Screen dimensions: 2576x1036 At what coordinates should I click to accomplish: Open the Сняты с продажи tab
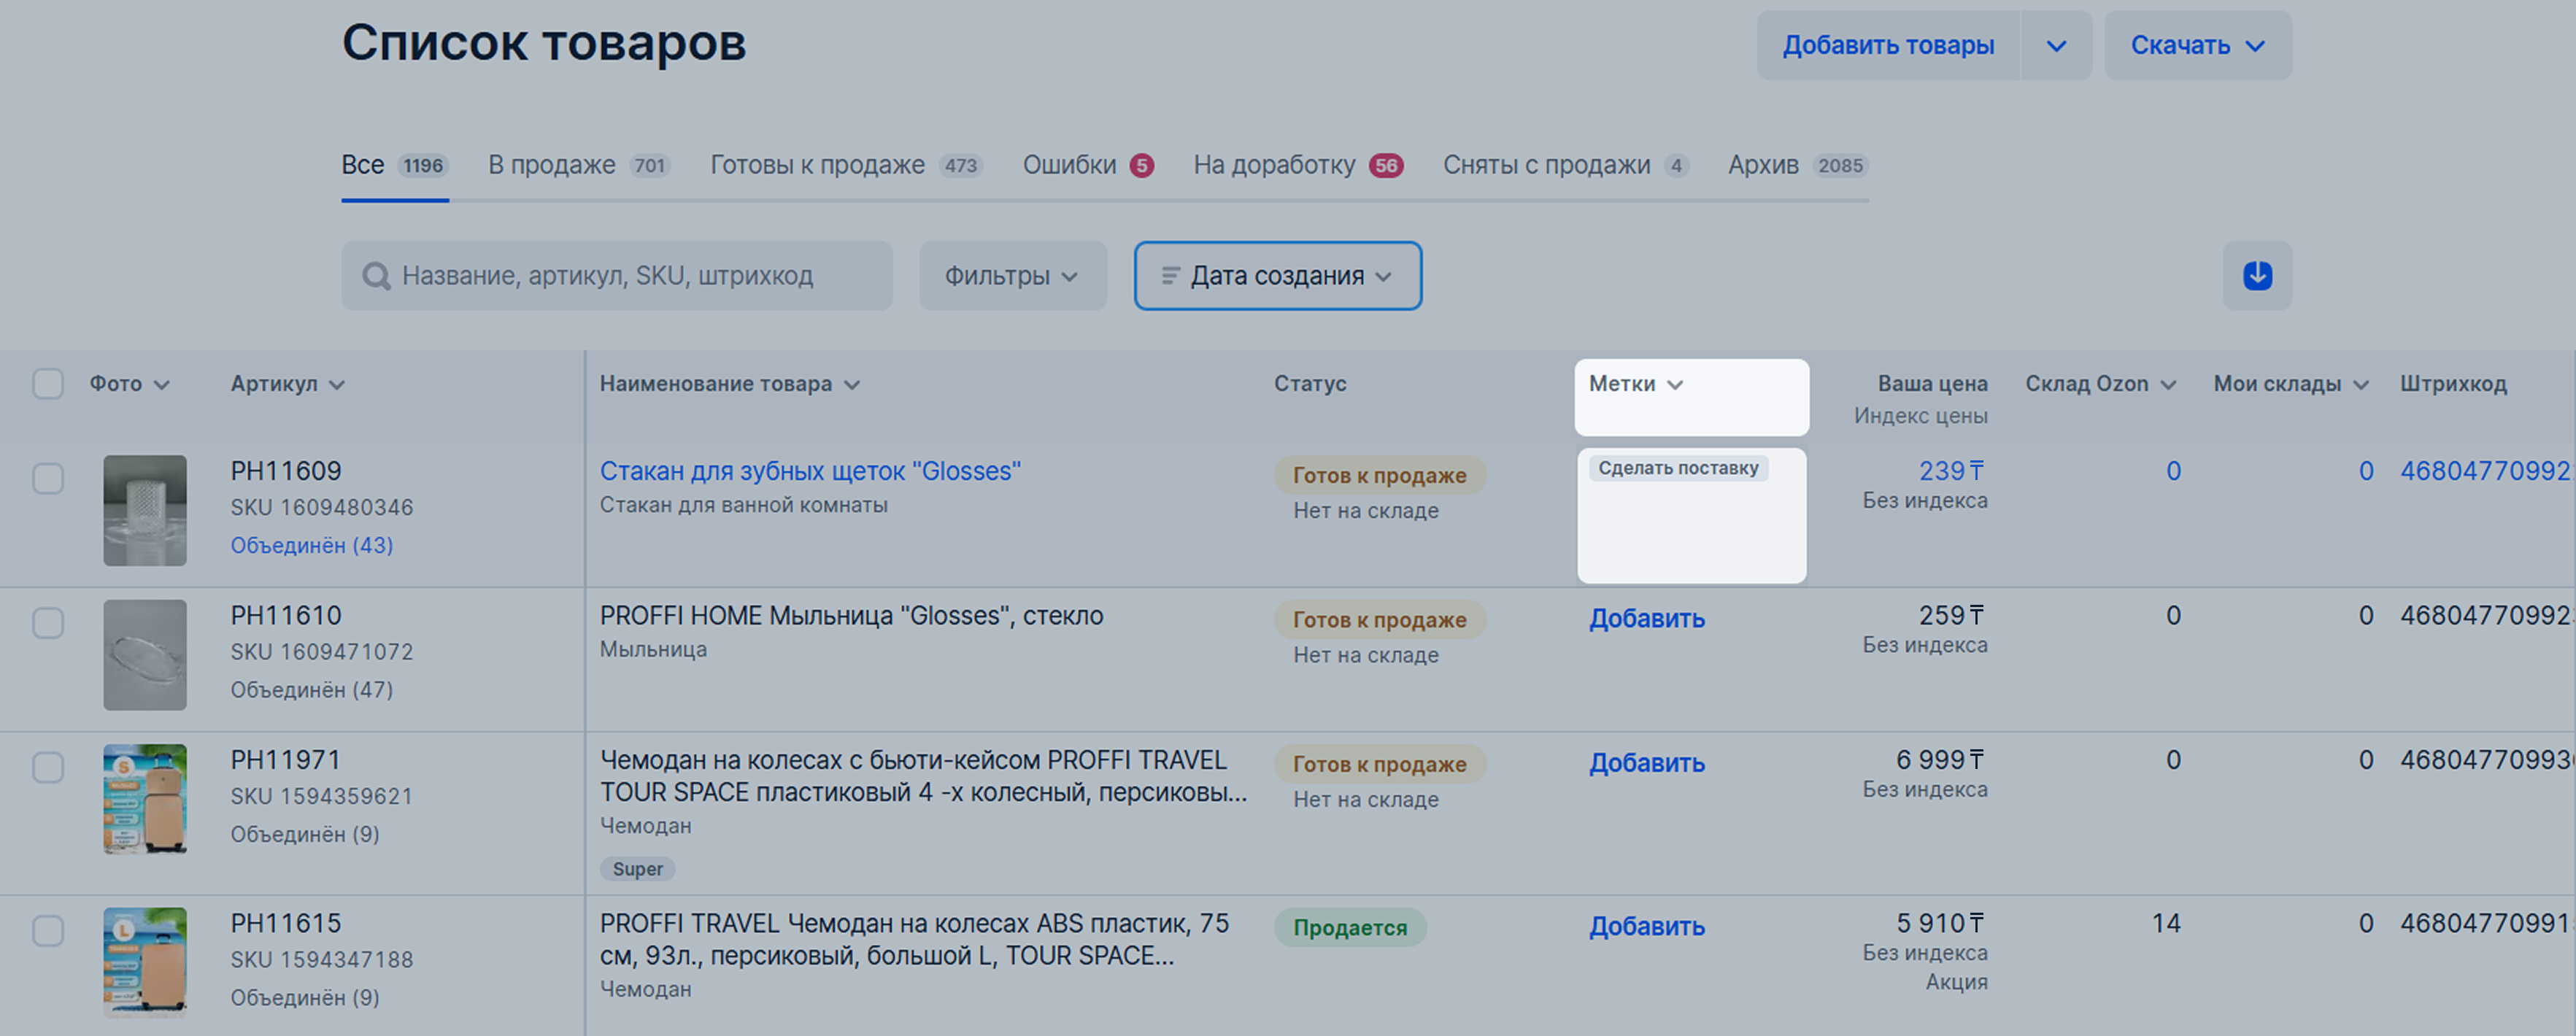click(1565, 165)
